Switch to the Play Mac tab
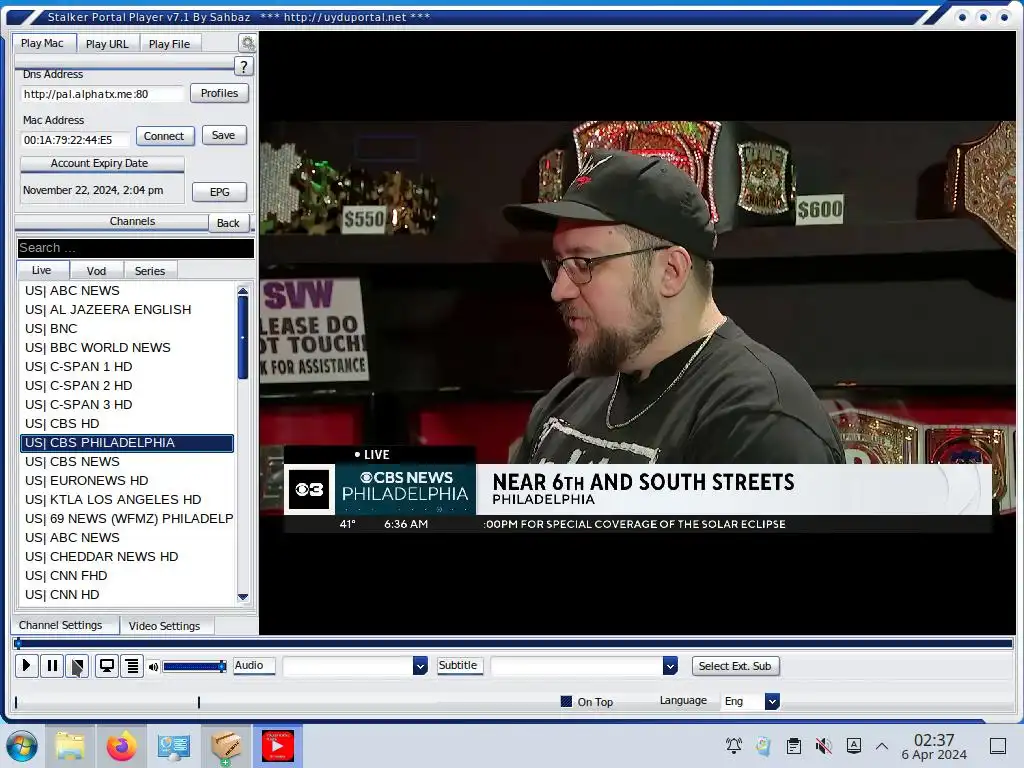Screen dimensions: 1024x768 coord(42,43)
